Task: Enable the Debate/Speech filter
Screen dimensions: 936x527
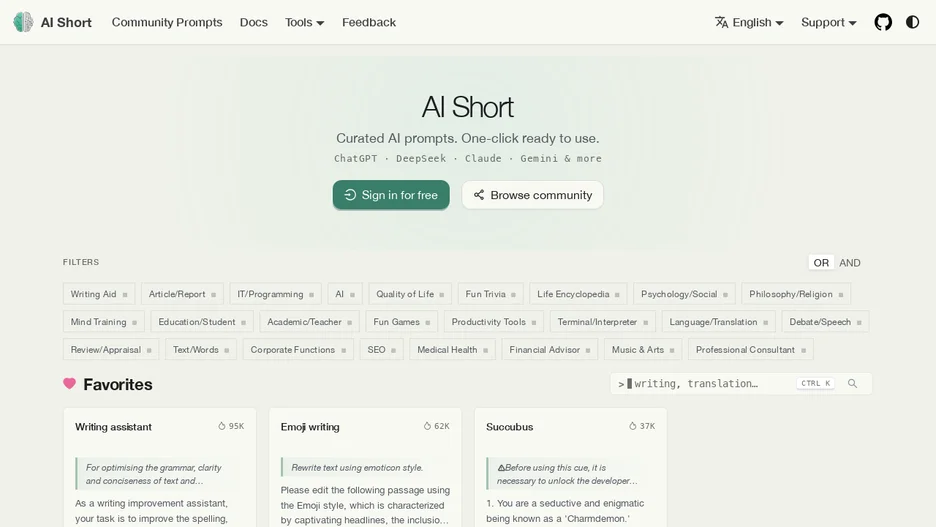Action: pos(826,322)
